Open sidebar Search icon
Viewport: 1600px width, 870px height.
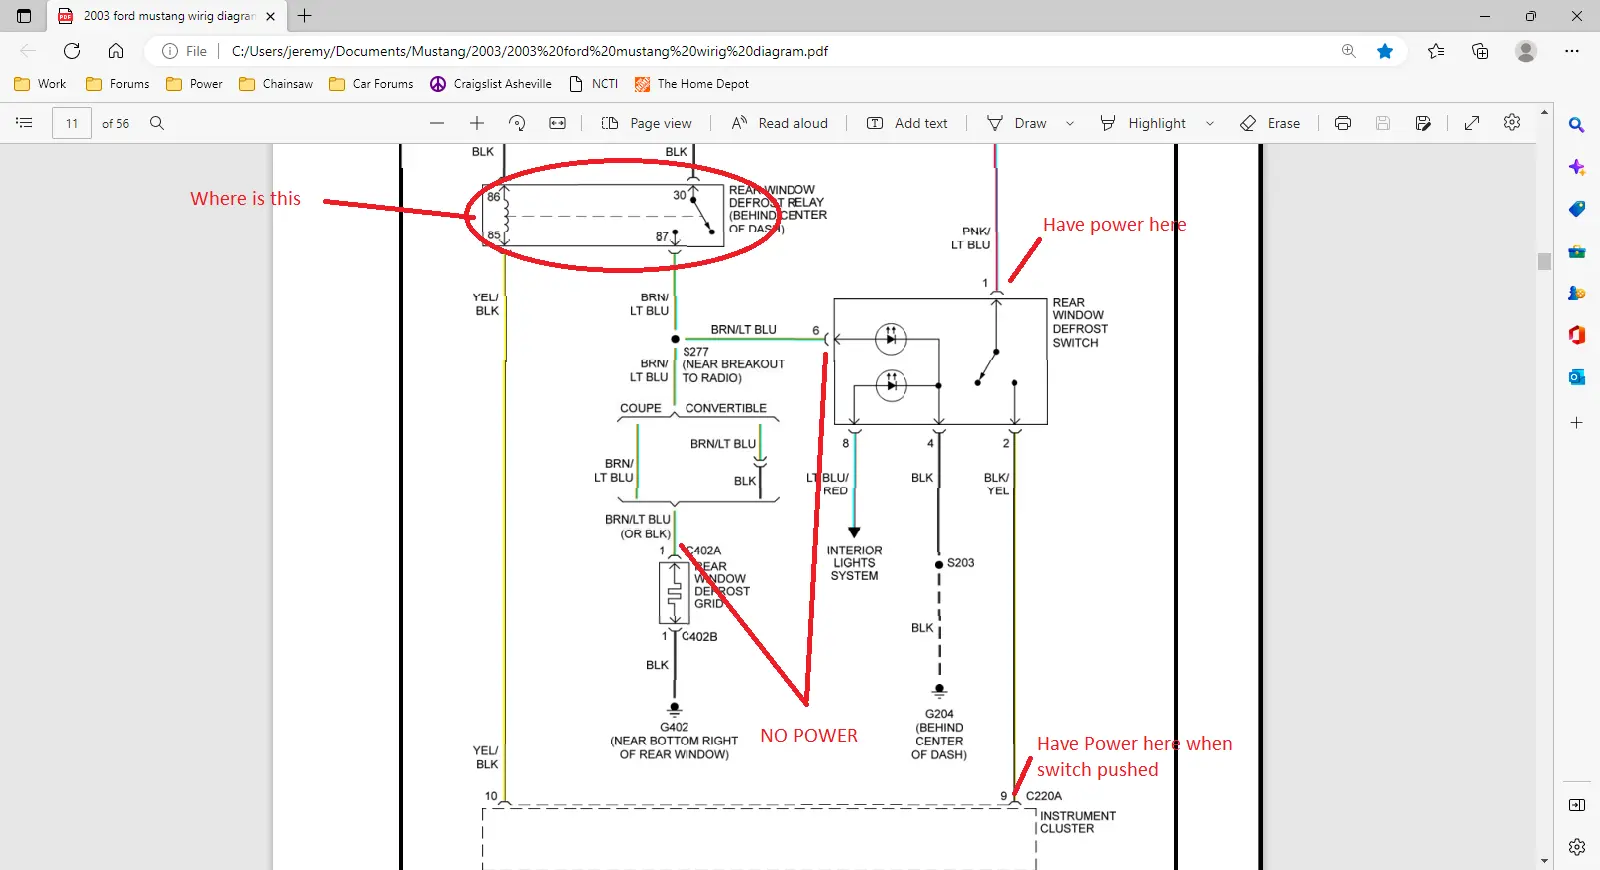coord(1577,125)
